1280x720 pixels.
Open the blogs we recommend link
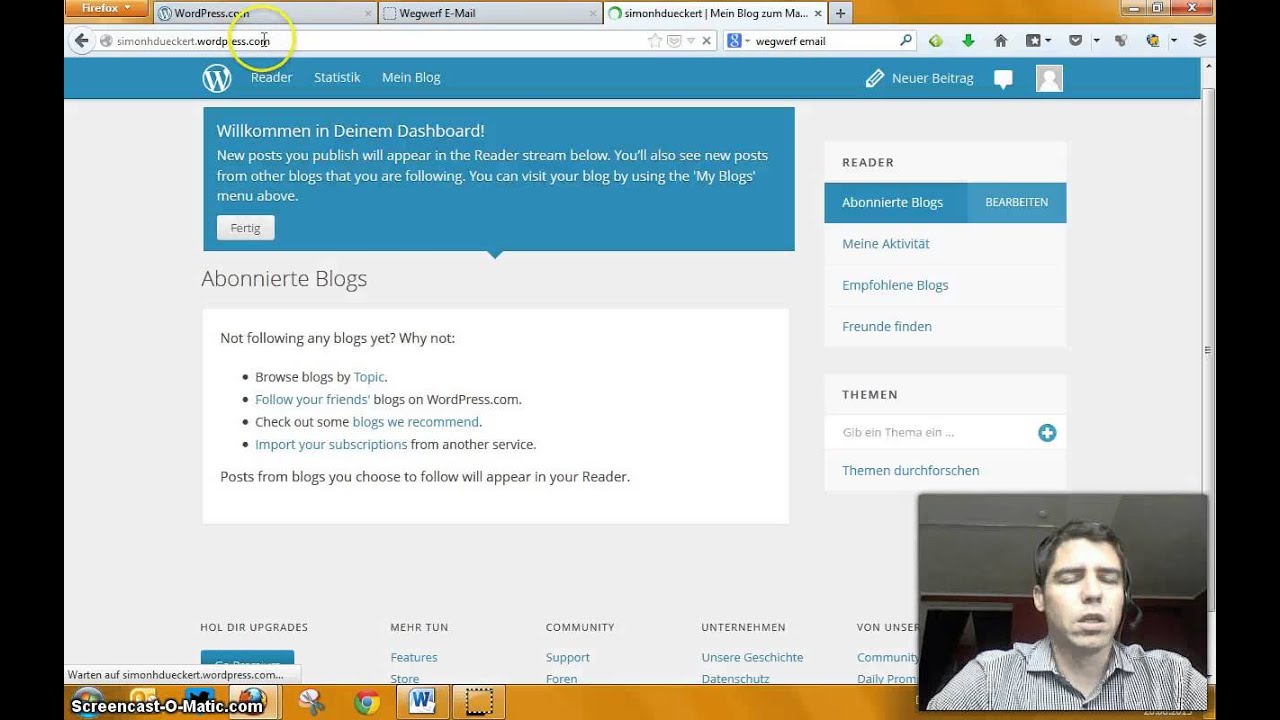pos(416,422)
